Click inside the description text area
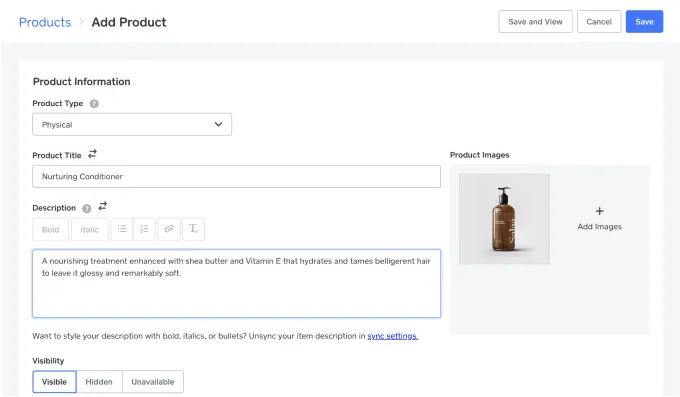Image resolution: width=680 pixels, height=397 pixels. pyautogui.click(x=236, y=283)
